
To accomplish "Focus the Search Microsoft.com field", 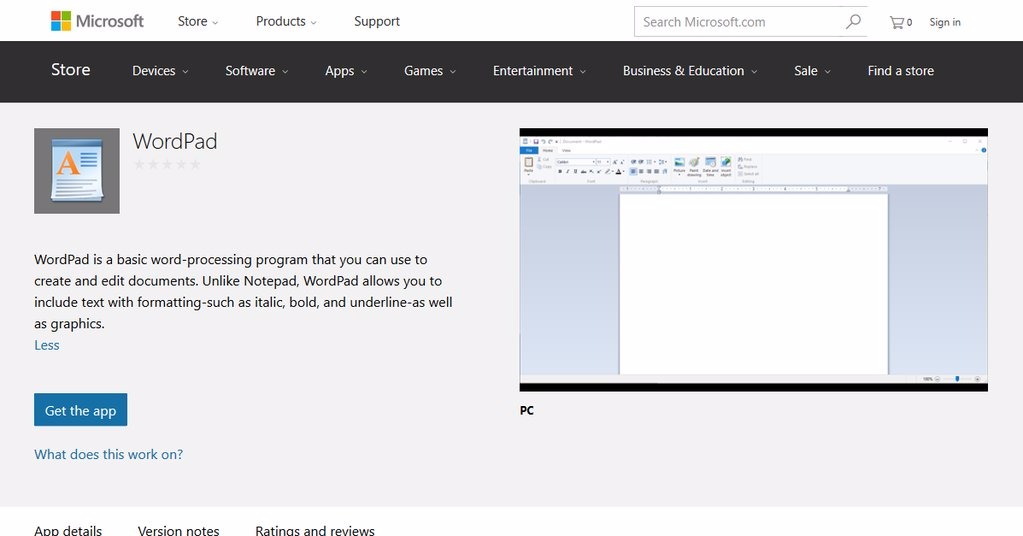I will (x=738, y=21).
